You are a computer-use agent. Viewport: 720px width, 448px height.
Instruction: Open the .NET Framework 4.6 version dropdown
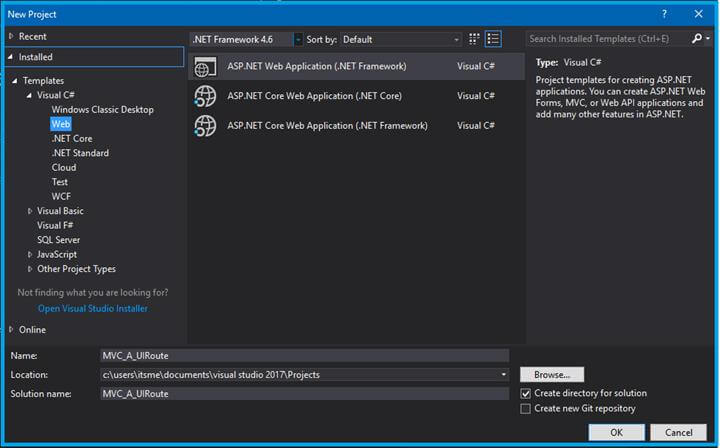tap(246, 39)
